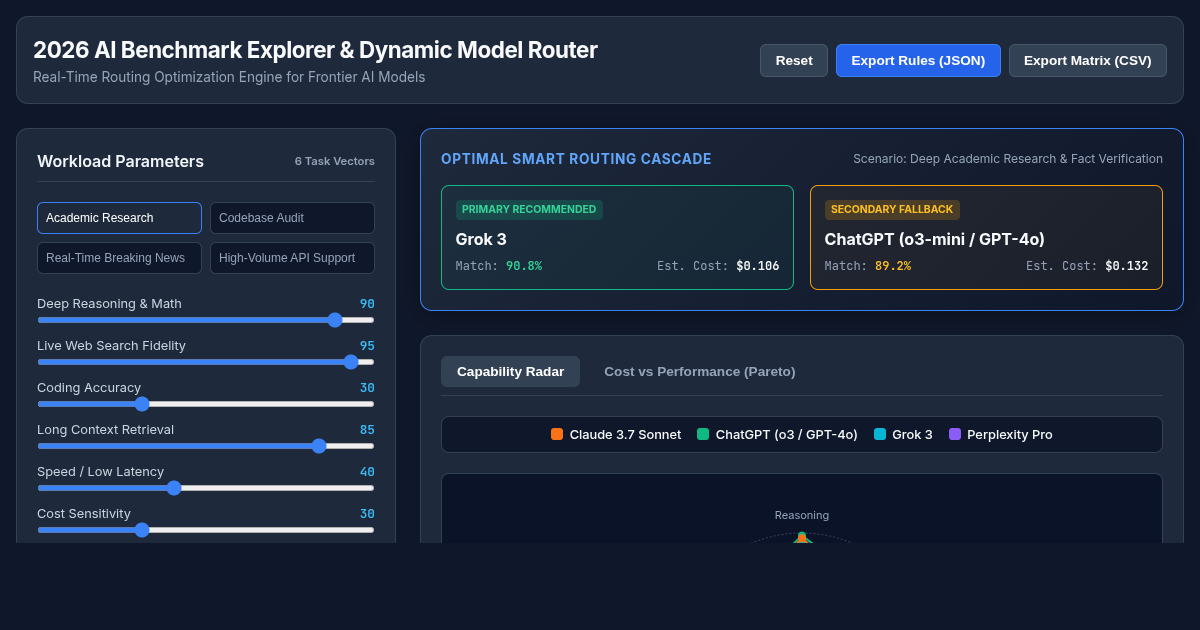
Task: Click the Reset button
Action: click(x=794, y=60)
